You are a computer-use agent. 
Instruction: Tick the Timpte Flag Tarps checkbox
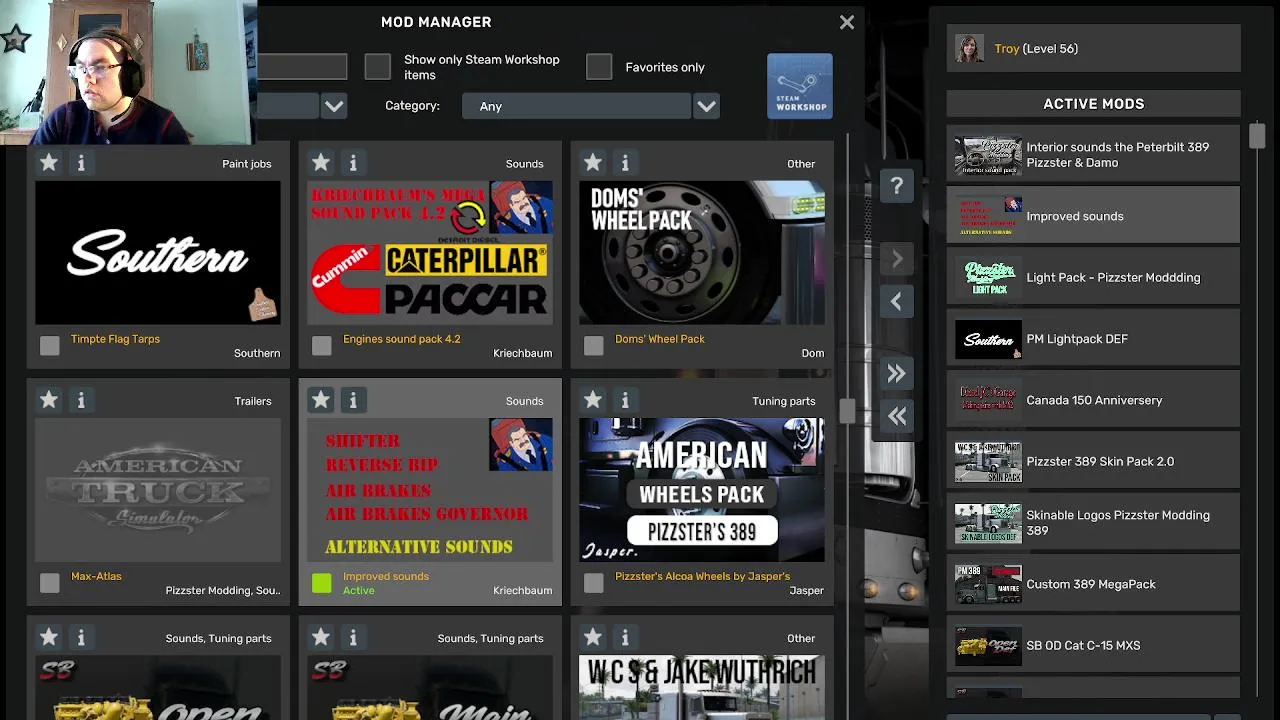click(49, 345)
